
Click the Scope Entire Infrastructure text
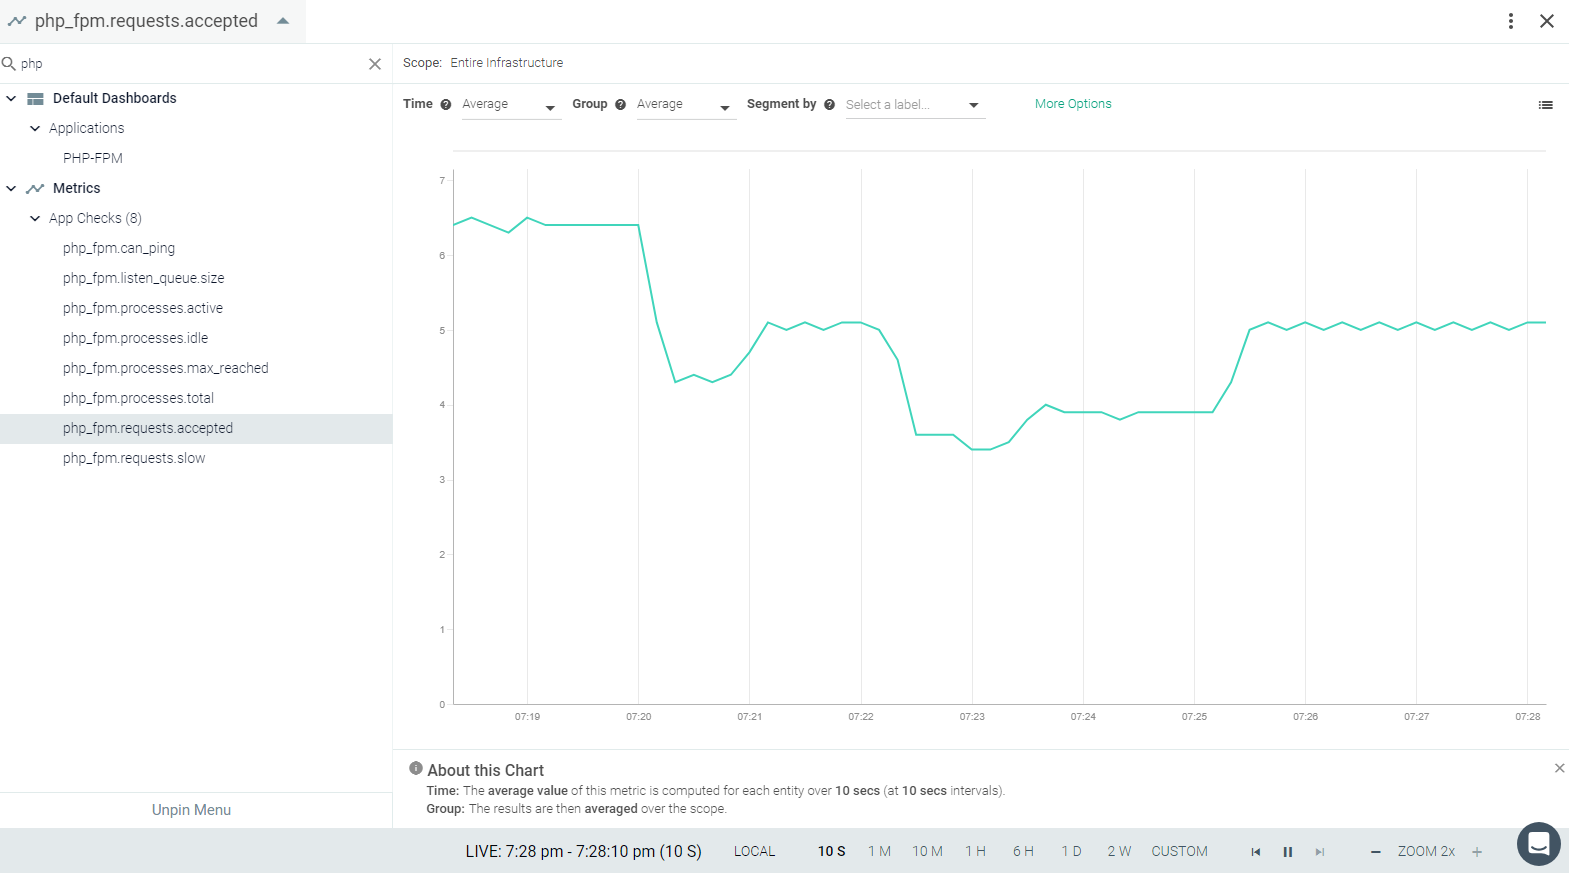pyautogui.click(x=506, y=63)
